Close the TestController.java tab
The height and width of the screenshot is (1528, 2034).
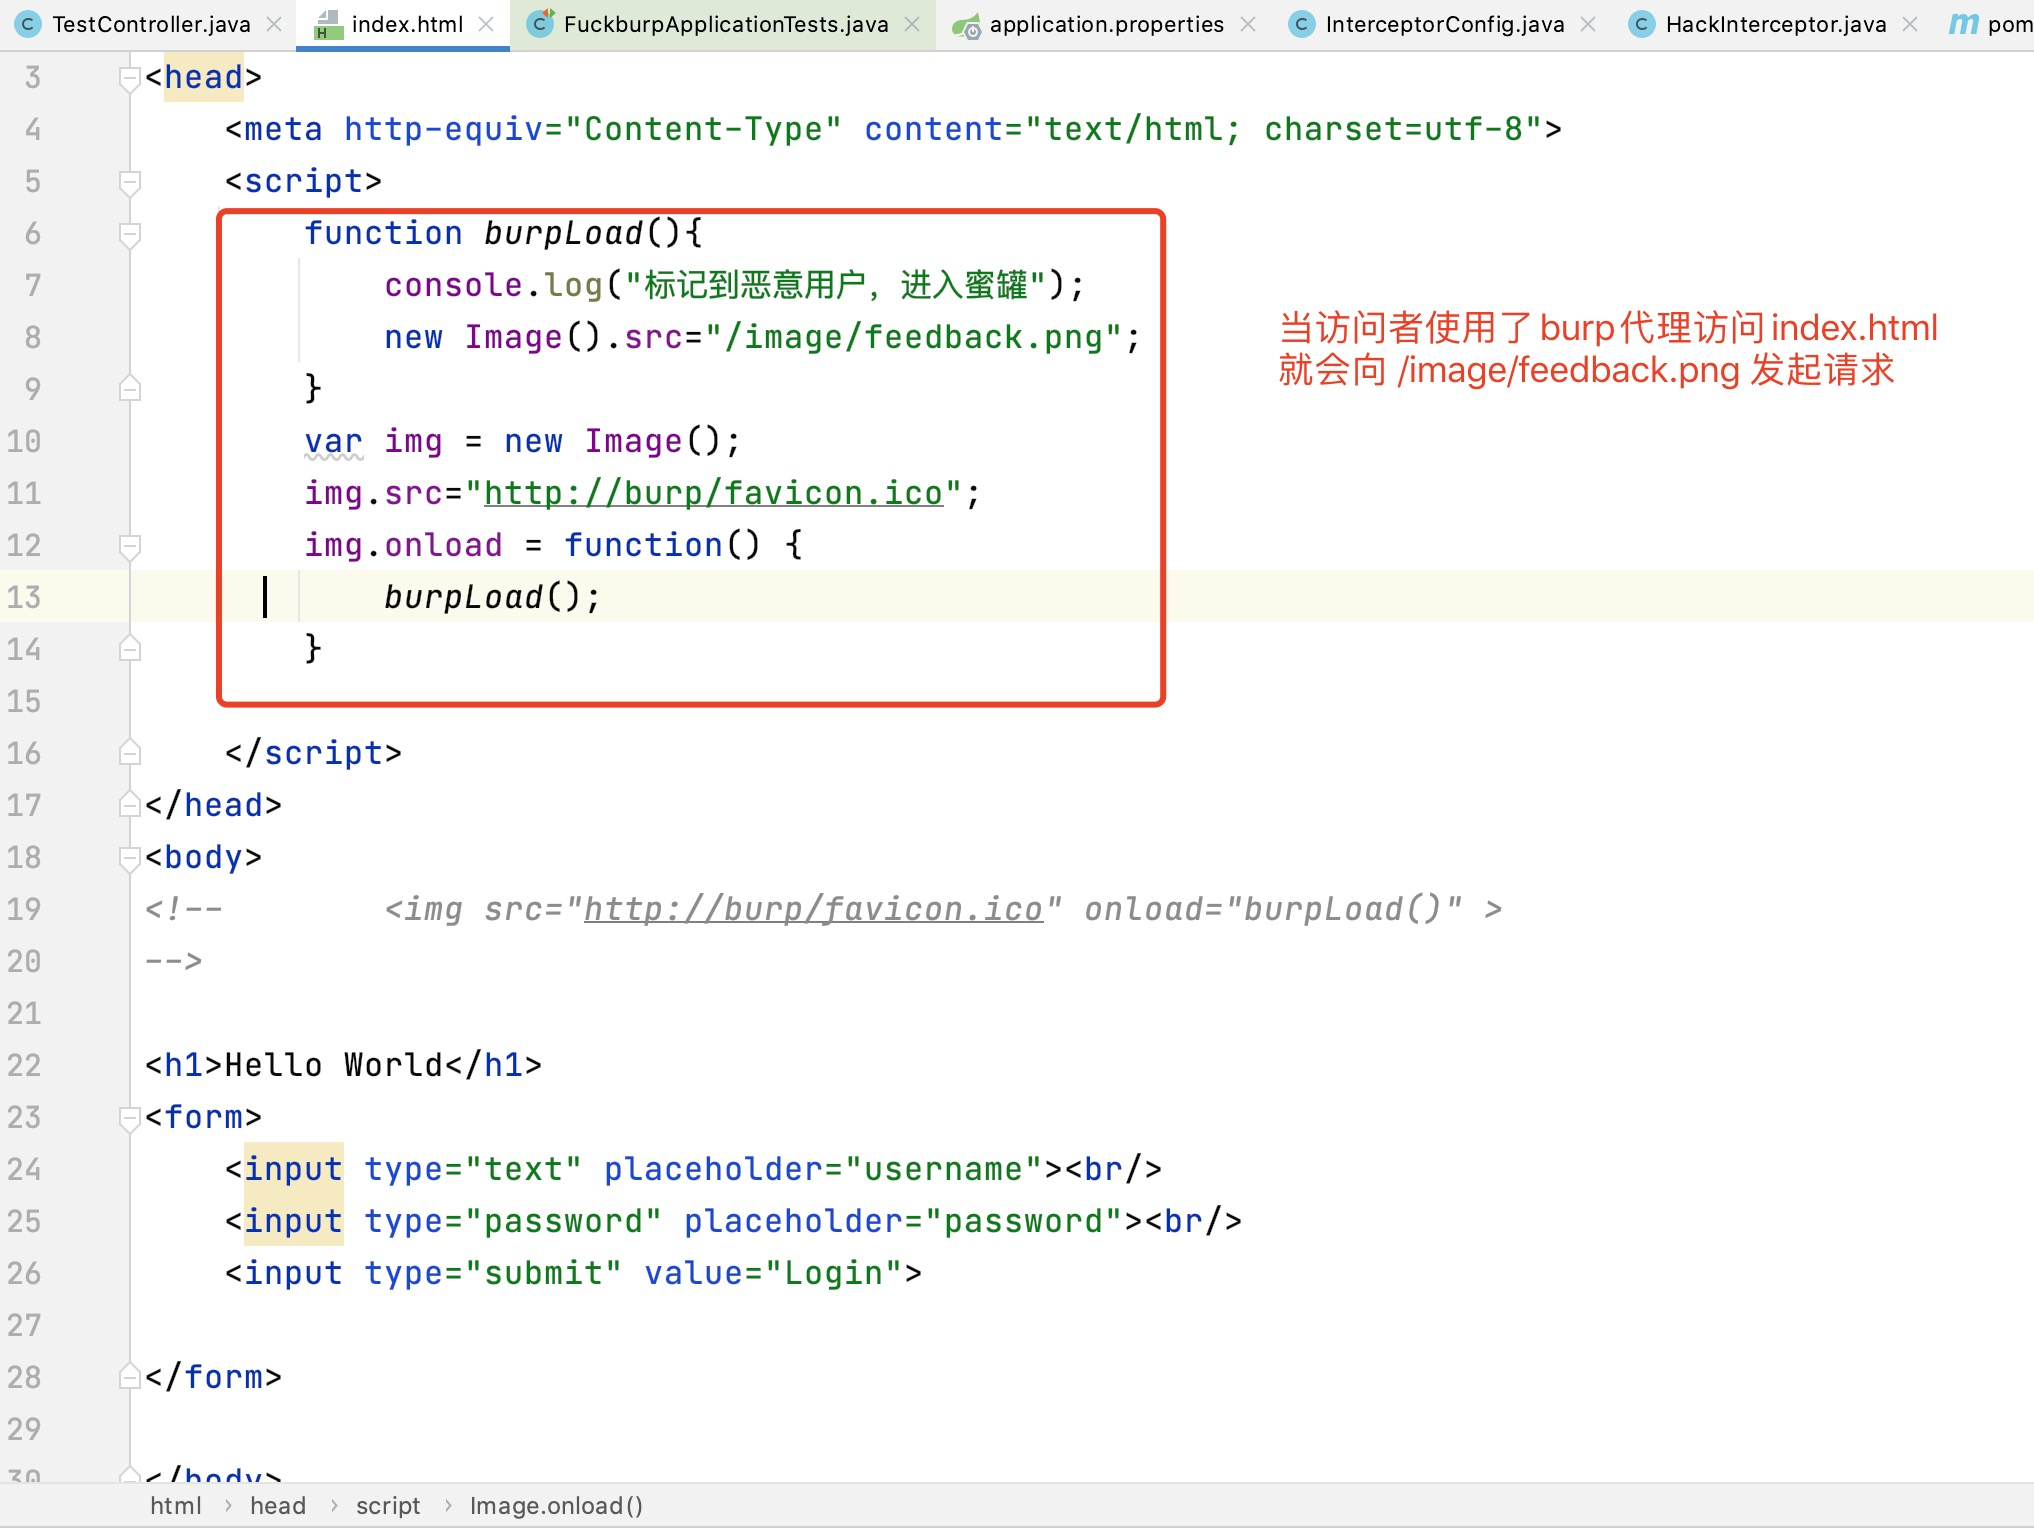point(274,24)
